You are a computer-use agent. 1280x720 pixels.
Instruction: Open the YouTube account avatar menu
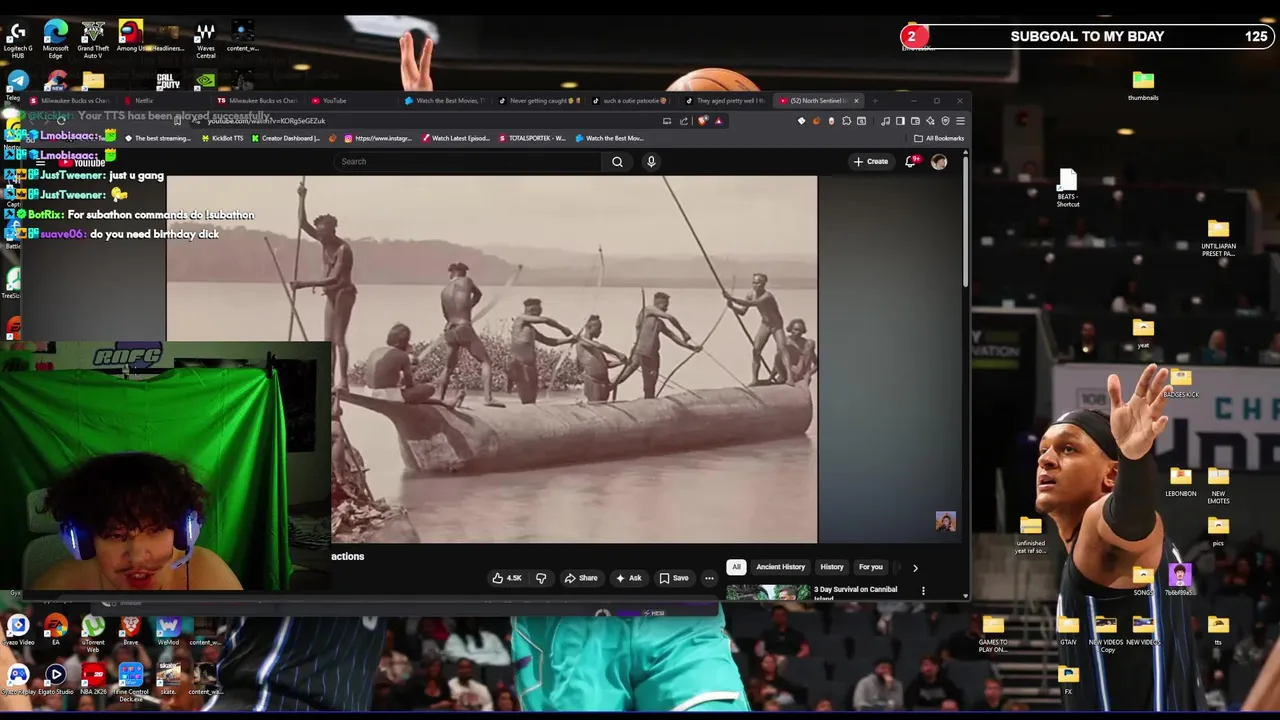tap(939, 161)
